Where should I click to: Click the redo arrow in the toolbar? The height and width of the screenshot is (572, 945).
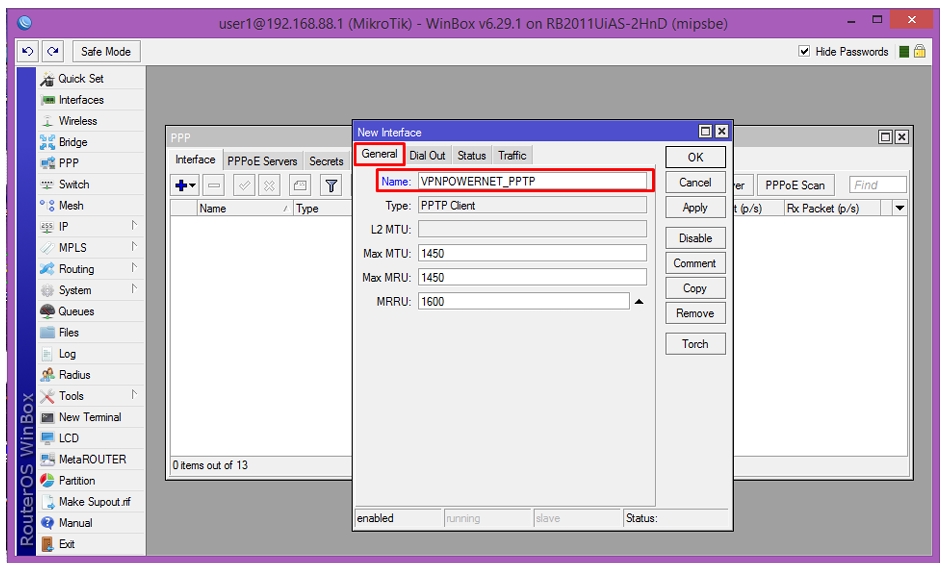[53, 52]
